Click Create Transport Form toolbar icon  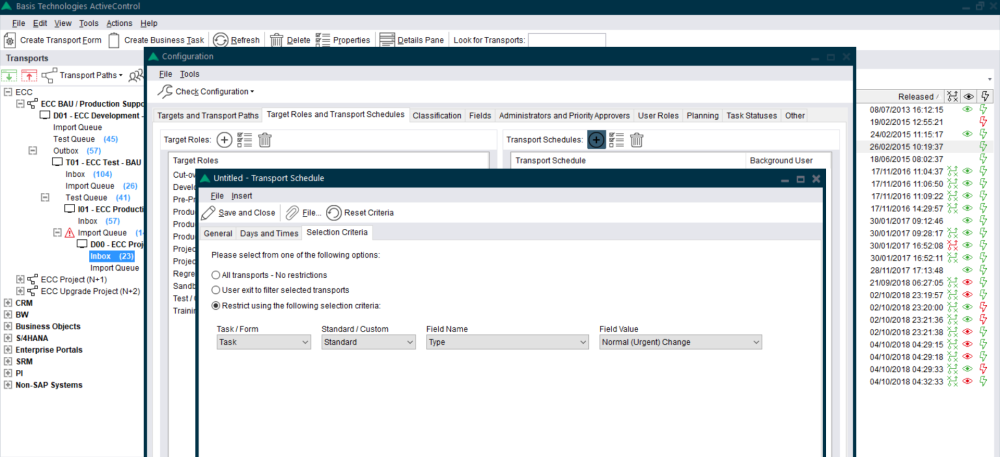coord(10,40)
